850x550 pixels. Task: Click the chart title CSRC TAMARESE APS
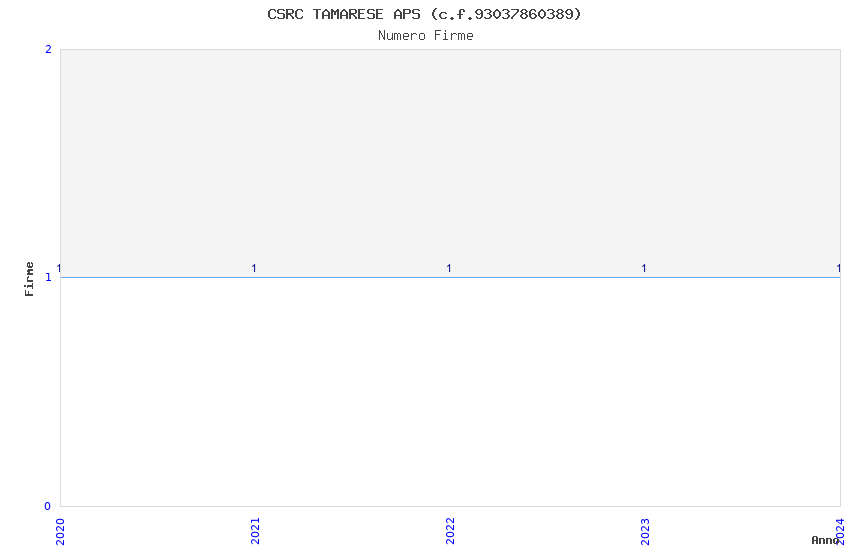[424, 14]
